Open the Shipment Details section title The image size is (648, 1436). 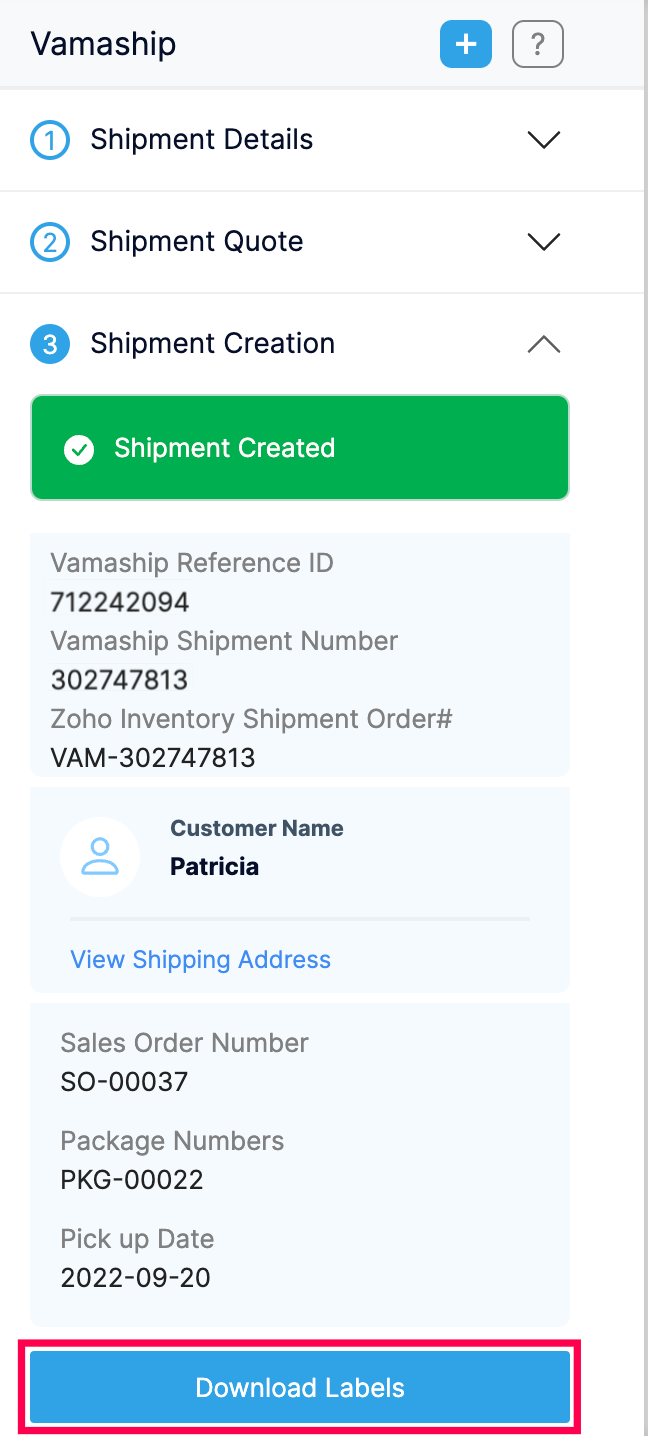(201, 140)
